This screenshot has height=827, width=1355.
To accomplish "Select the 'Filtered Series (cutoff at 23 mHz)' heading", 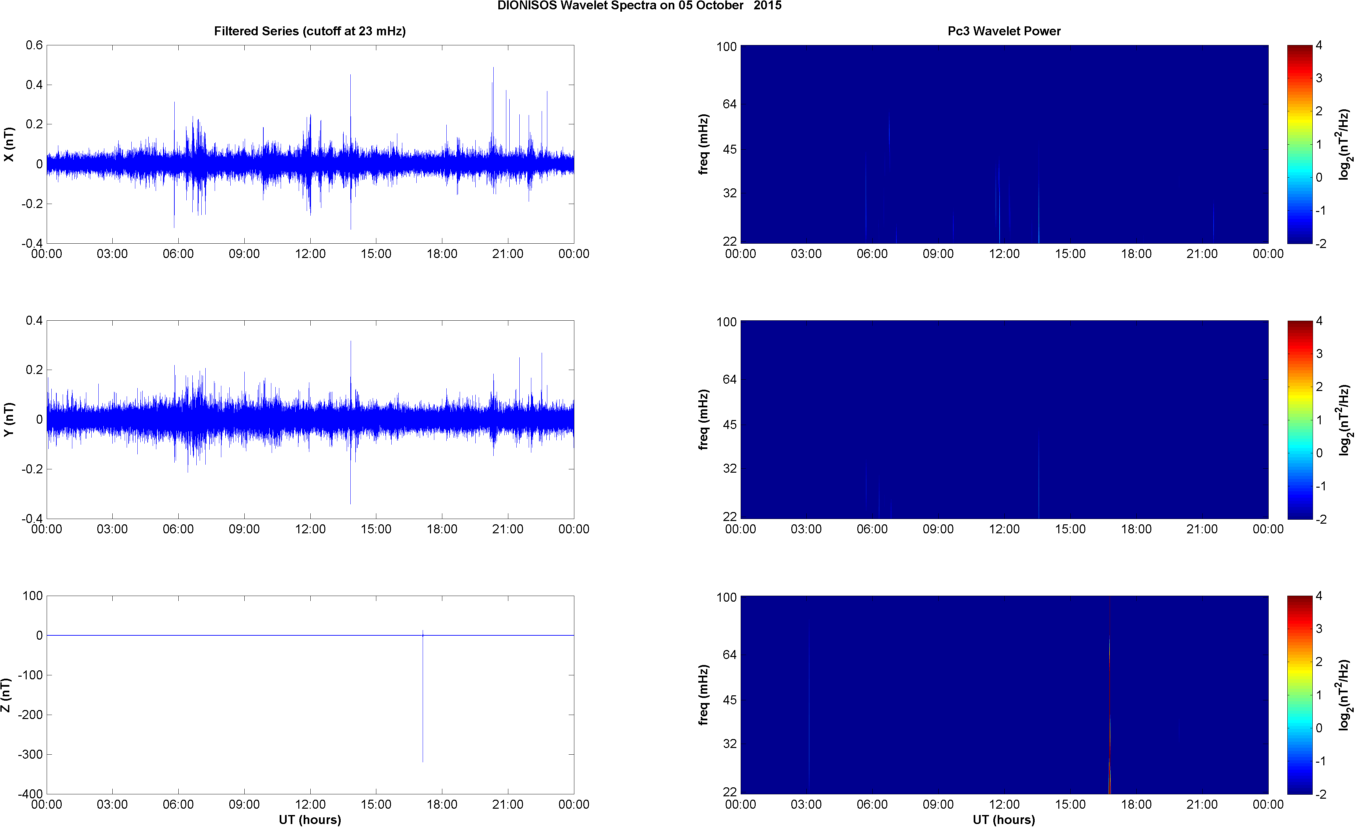I will pyautogui.click(x=310, y=32).
